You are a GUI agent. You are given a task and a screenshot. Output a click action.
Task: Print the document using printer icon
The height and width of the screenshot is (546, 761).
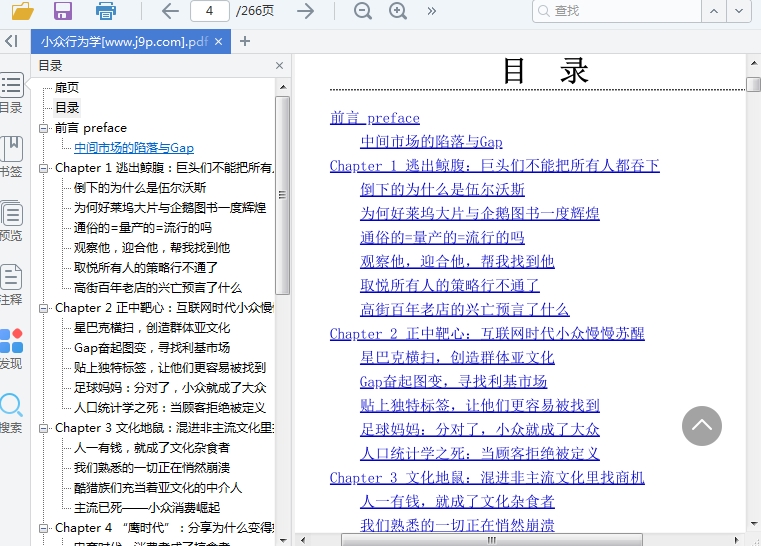pos(105,11)
